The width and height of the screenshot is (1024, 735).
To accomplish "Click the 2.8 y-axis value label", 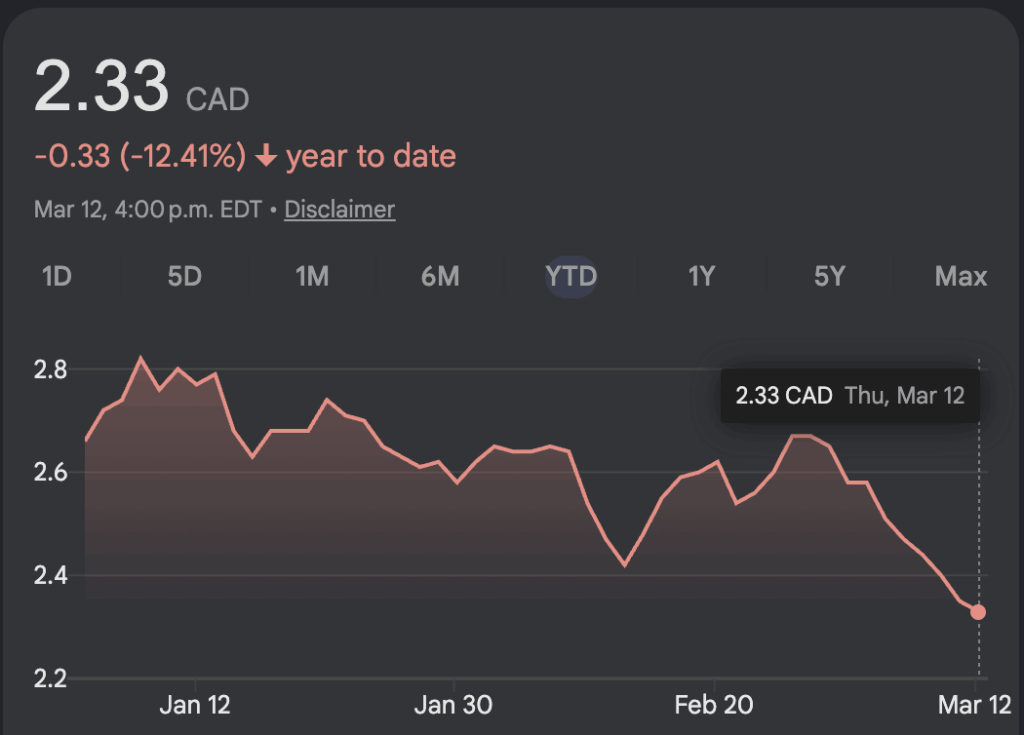I will (x=50, y=370).
